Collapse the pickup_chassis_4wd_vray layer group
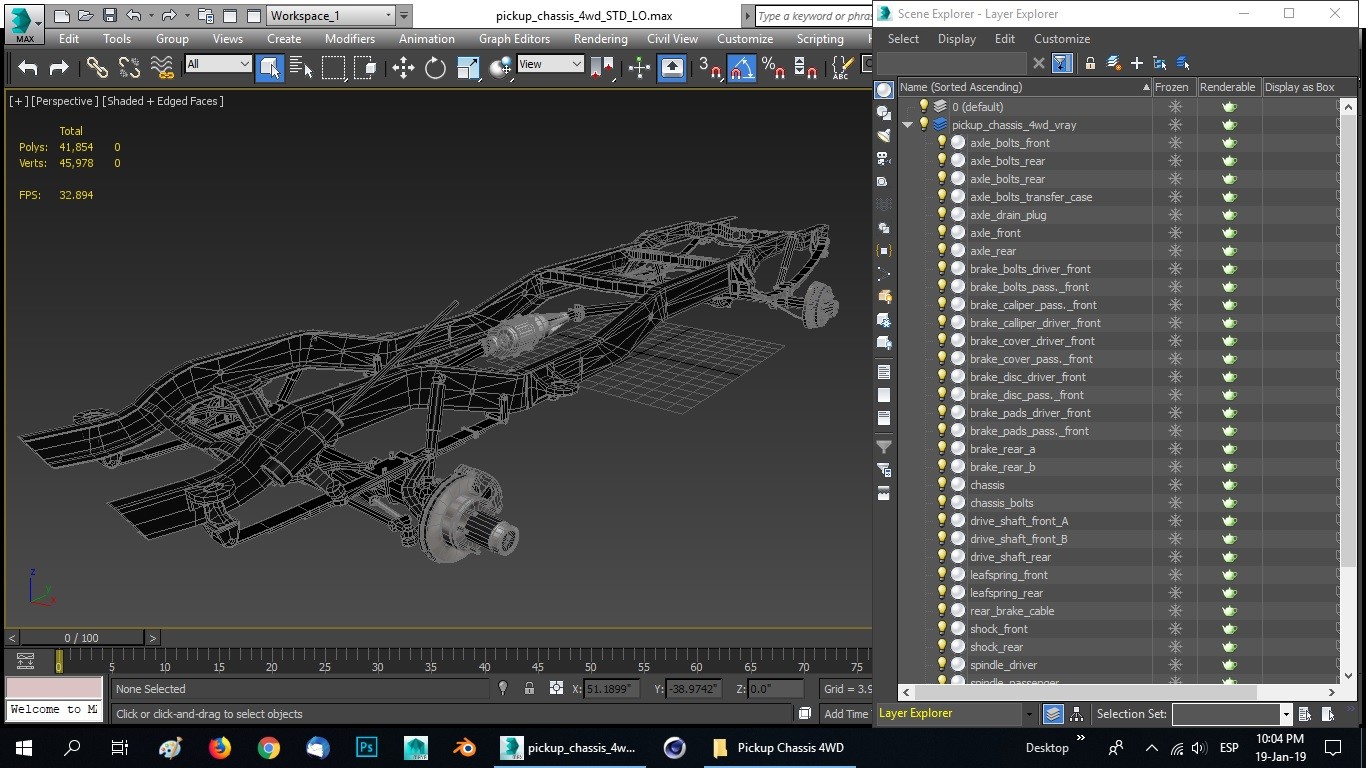The width and height of the screenshot is (1366, 768). [908, 124]
